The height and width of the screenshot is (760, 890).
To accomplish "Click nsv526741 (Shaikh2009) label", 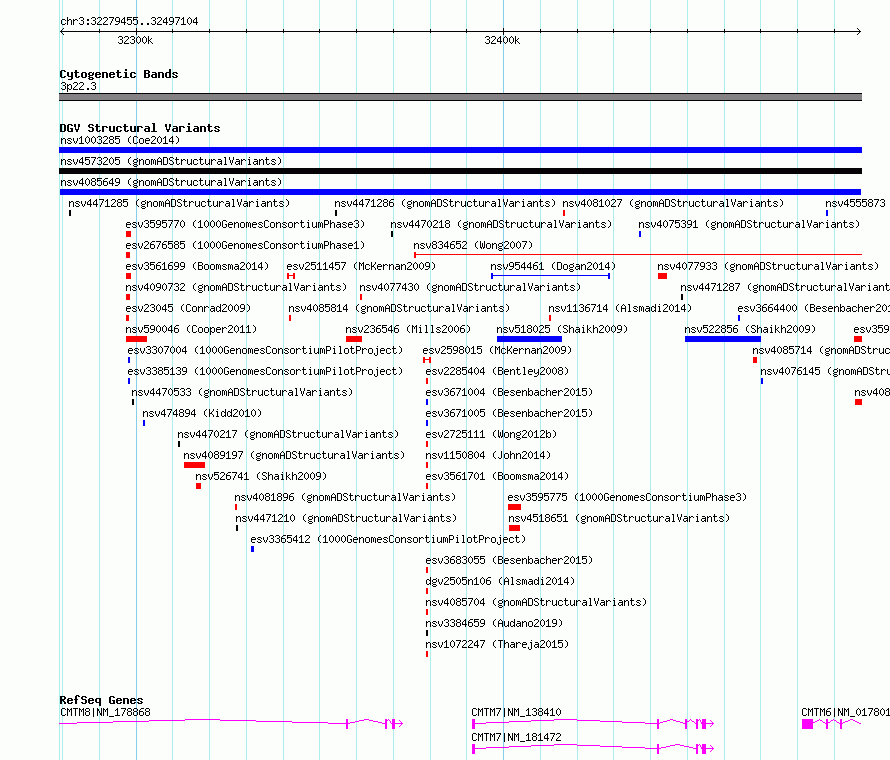I will [x=261, y=476].
